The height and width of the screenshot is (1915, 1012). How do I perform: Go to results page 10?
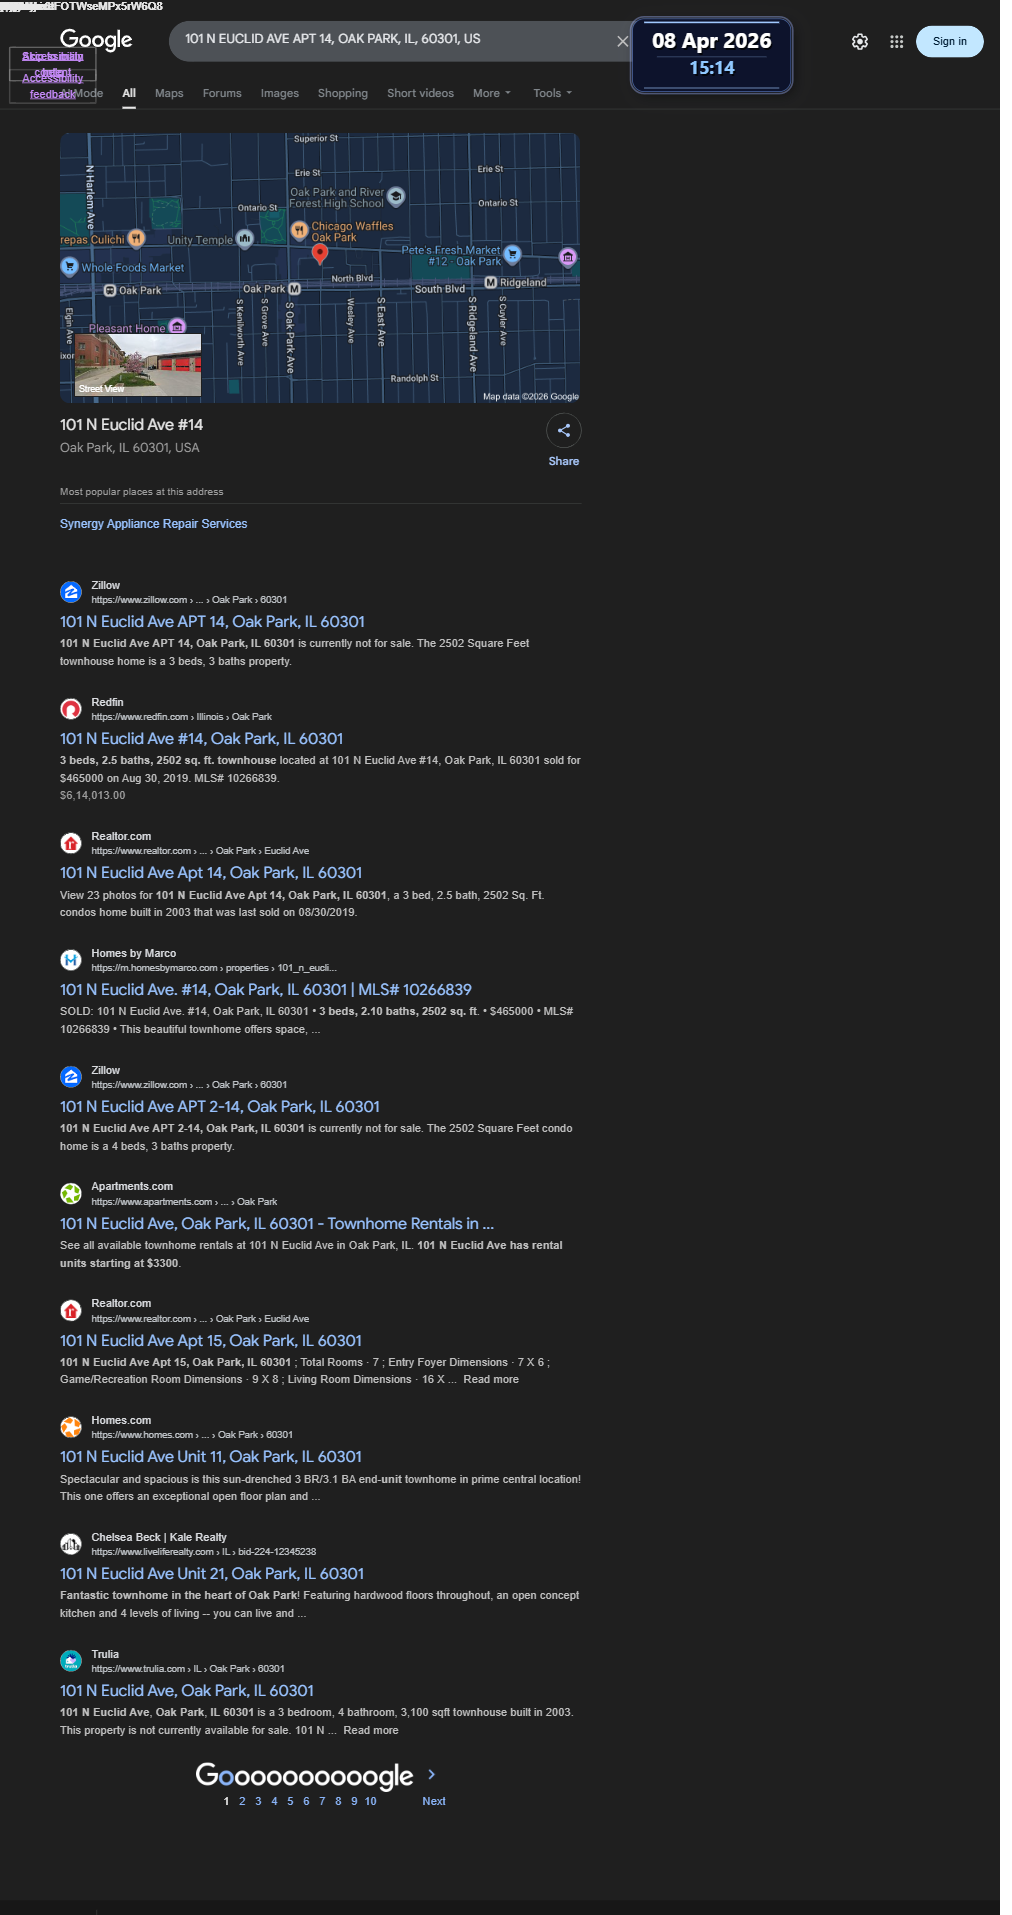pos(370,1801)
